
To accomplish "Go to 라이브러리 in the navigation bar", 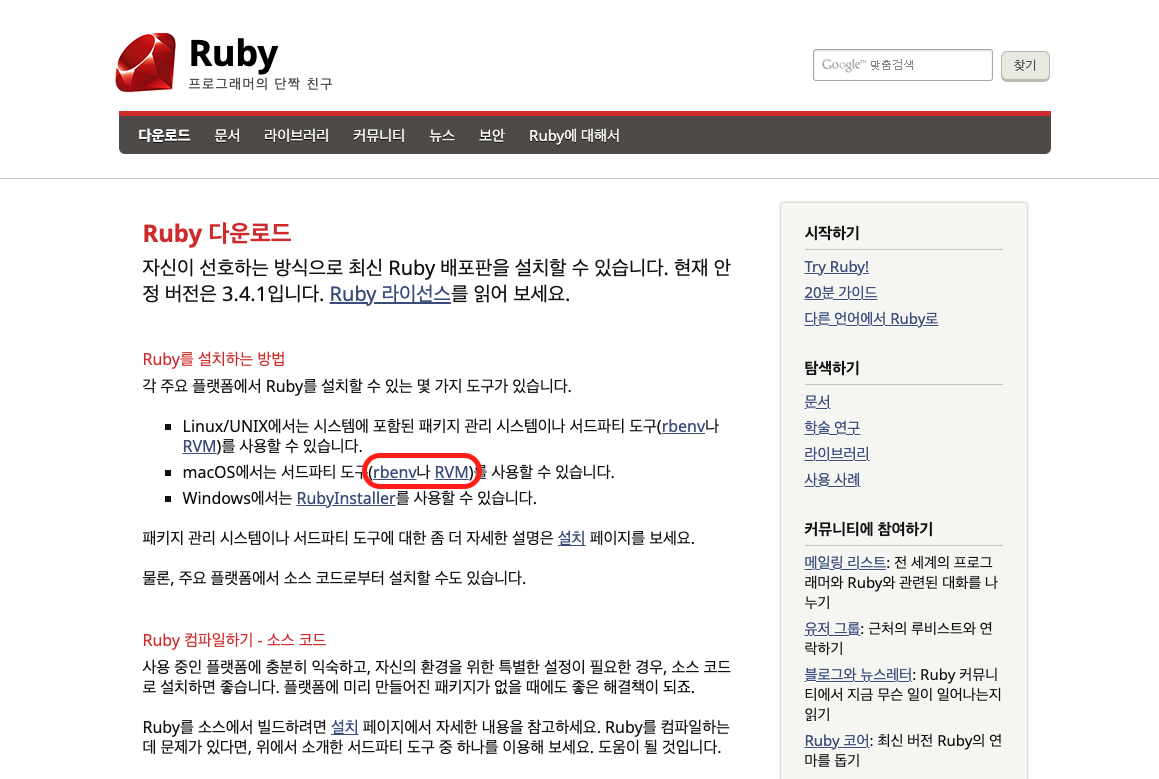I will [x=296, y=135].
